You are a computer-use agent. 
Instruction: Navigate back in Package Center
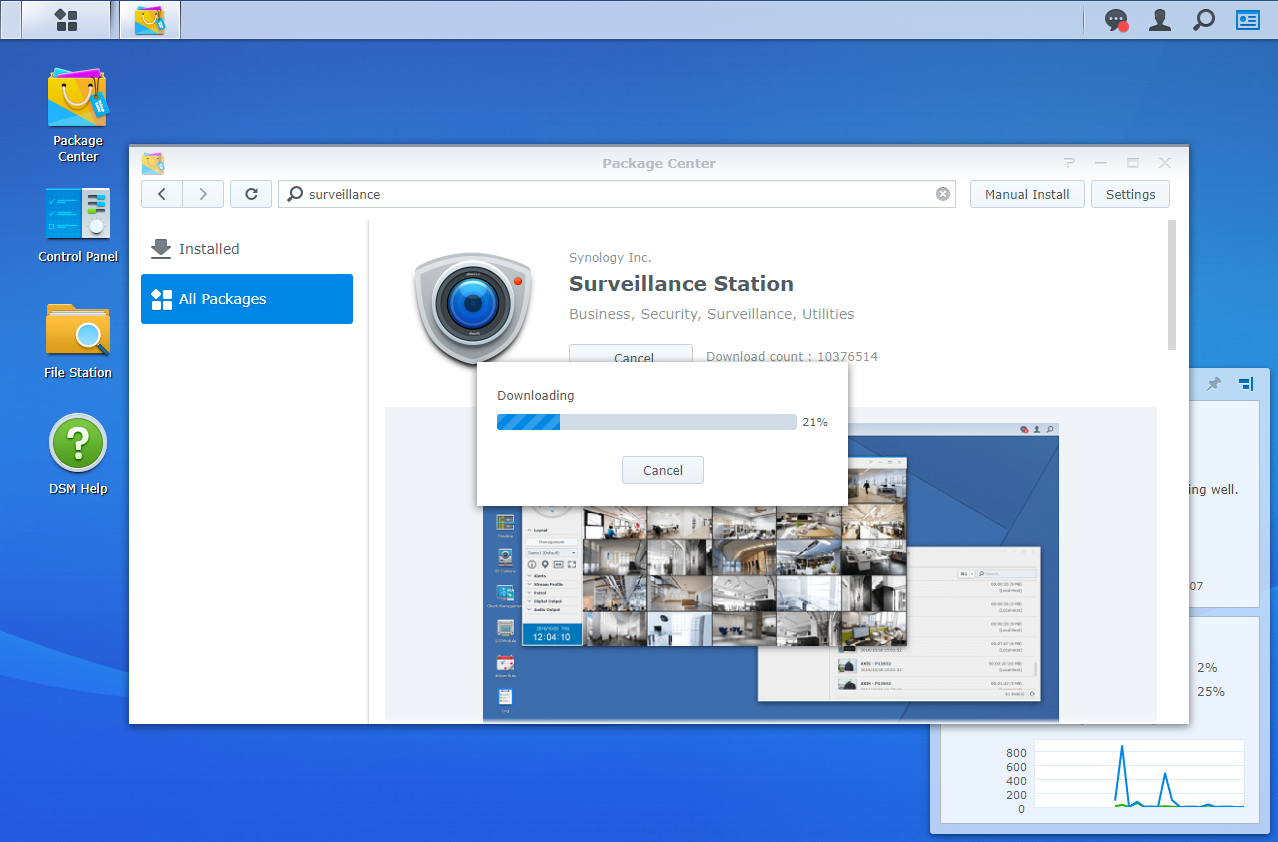(161, 194)
